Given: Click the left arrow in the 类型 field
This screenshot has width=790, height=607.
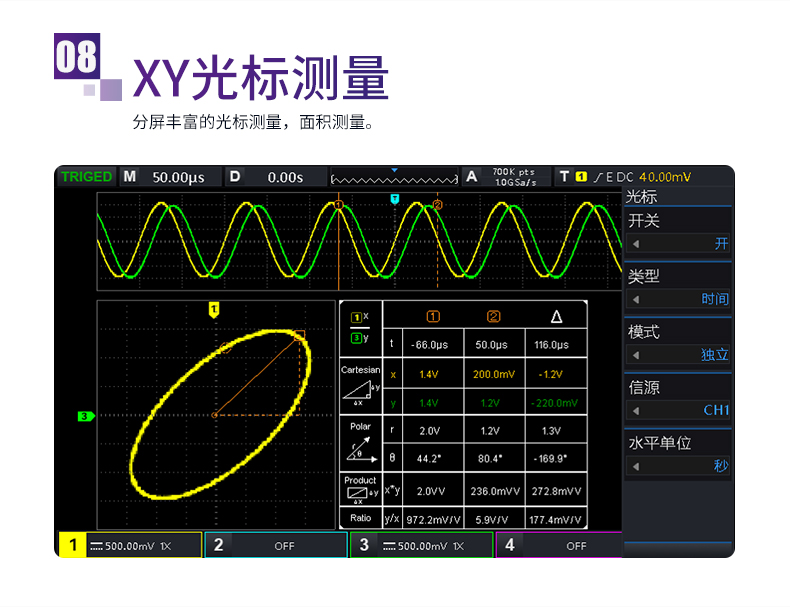Looking at the screenshot, I should (636, 299).
